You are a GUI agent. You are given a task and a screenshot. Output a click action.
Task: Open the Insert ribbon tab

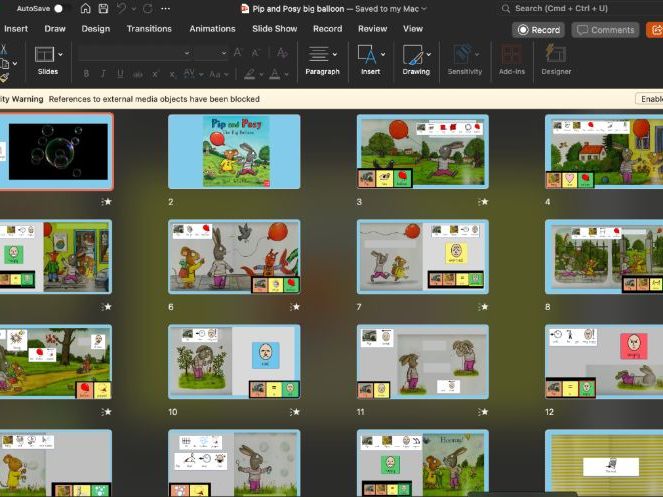coord(16,29)
